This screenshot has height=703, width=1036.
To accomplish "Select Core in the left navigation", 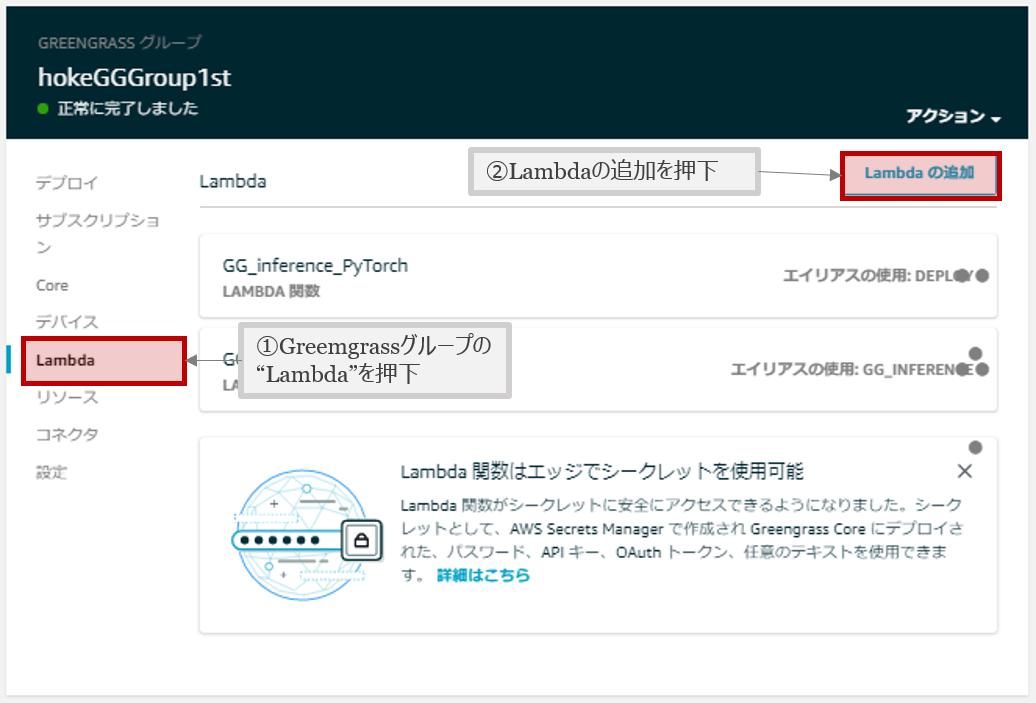I will click(52, 285).
